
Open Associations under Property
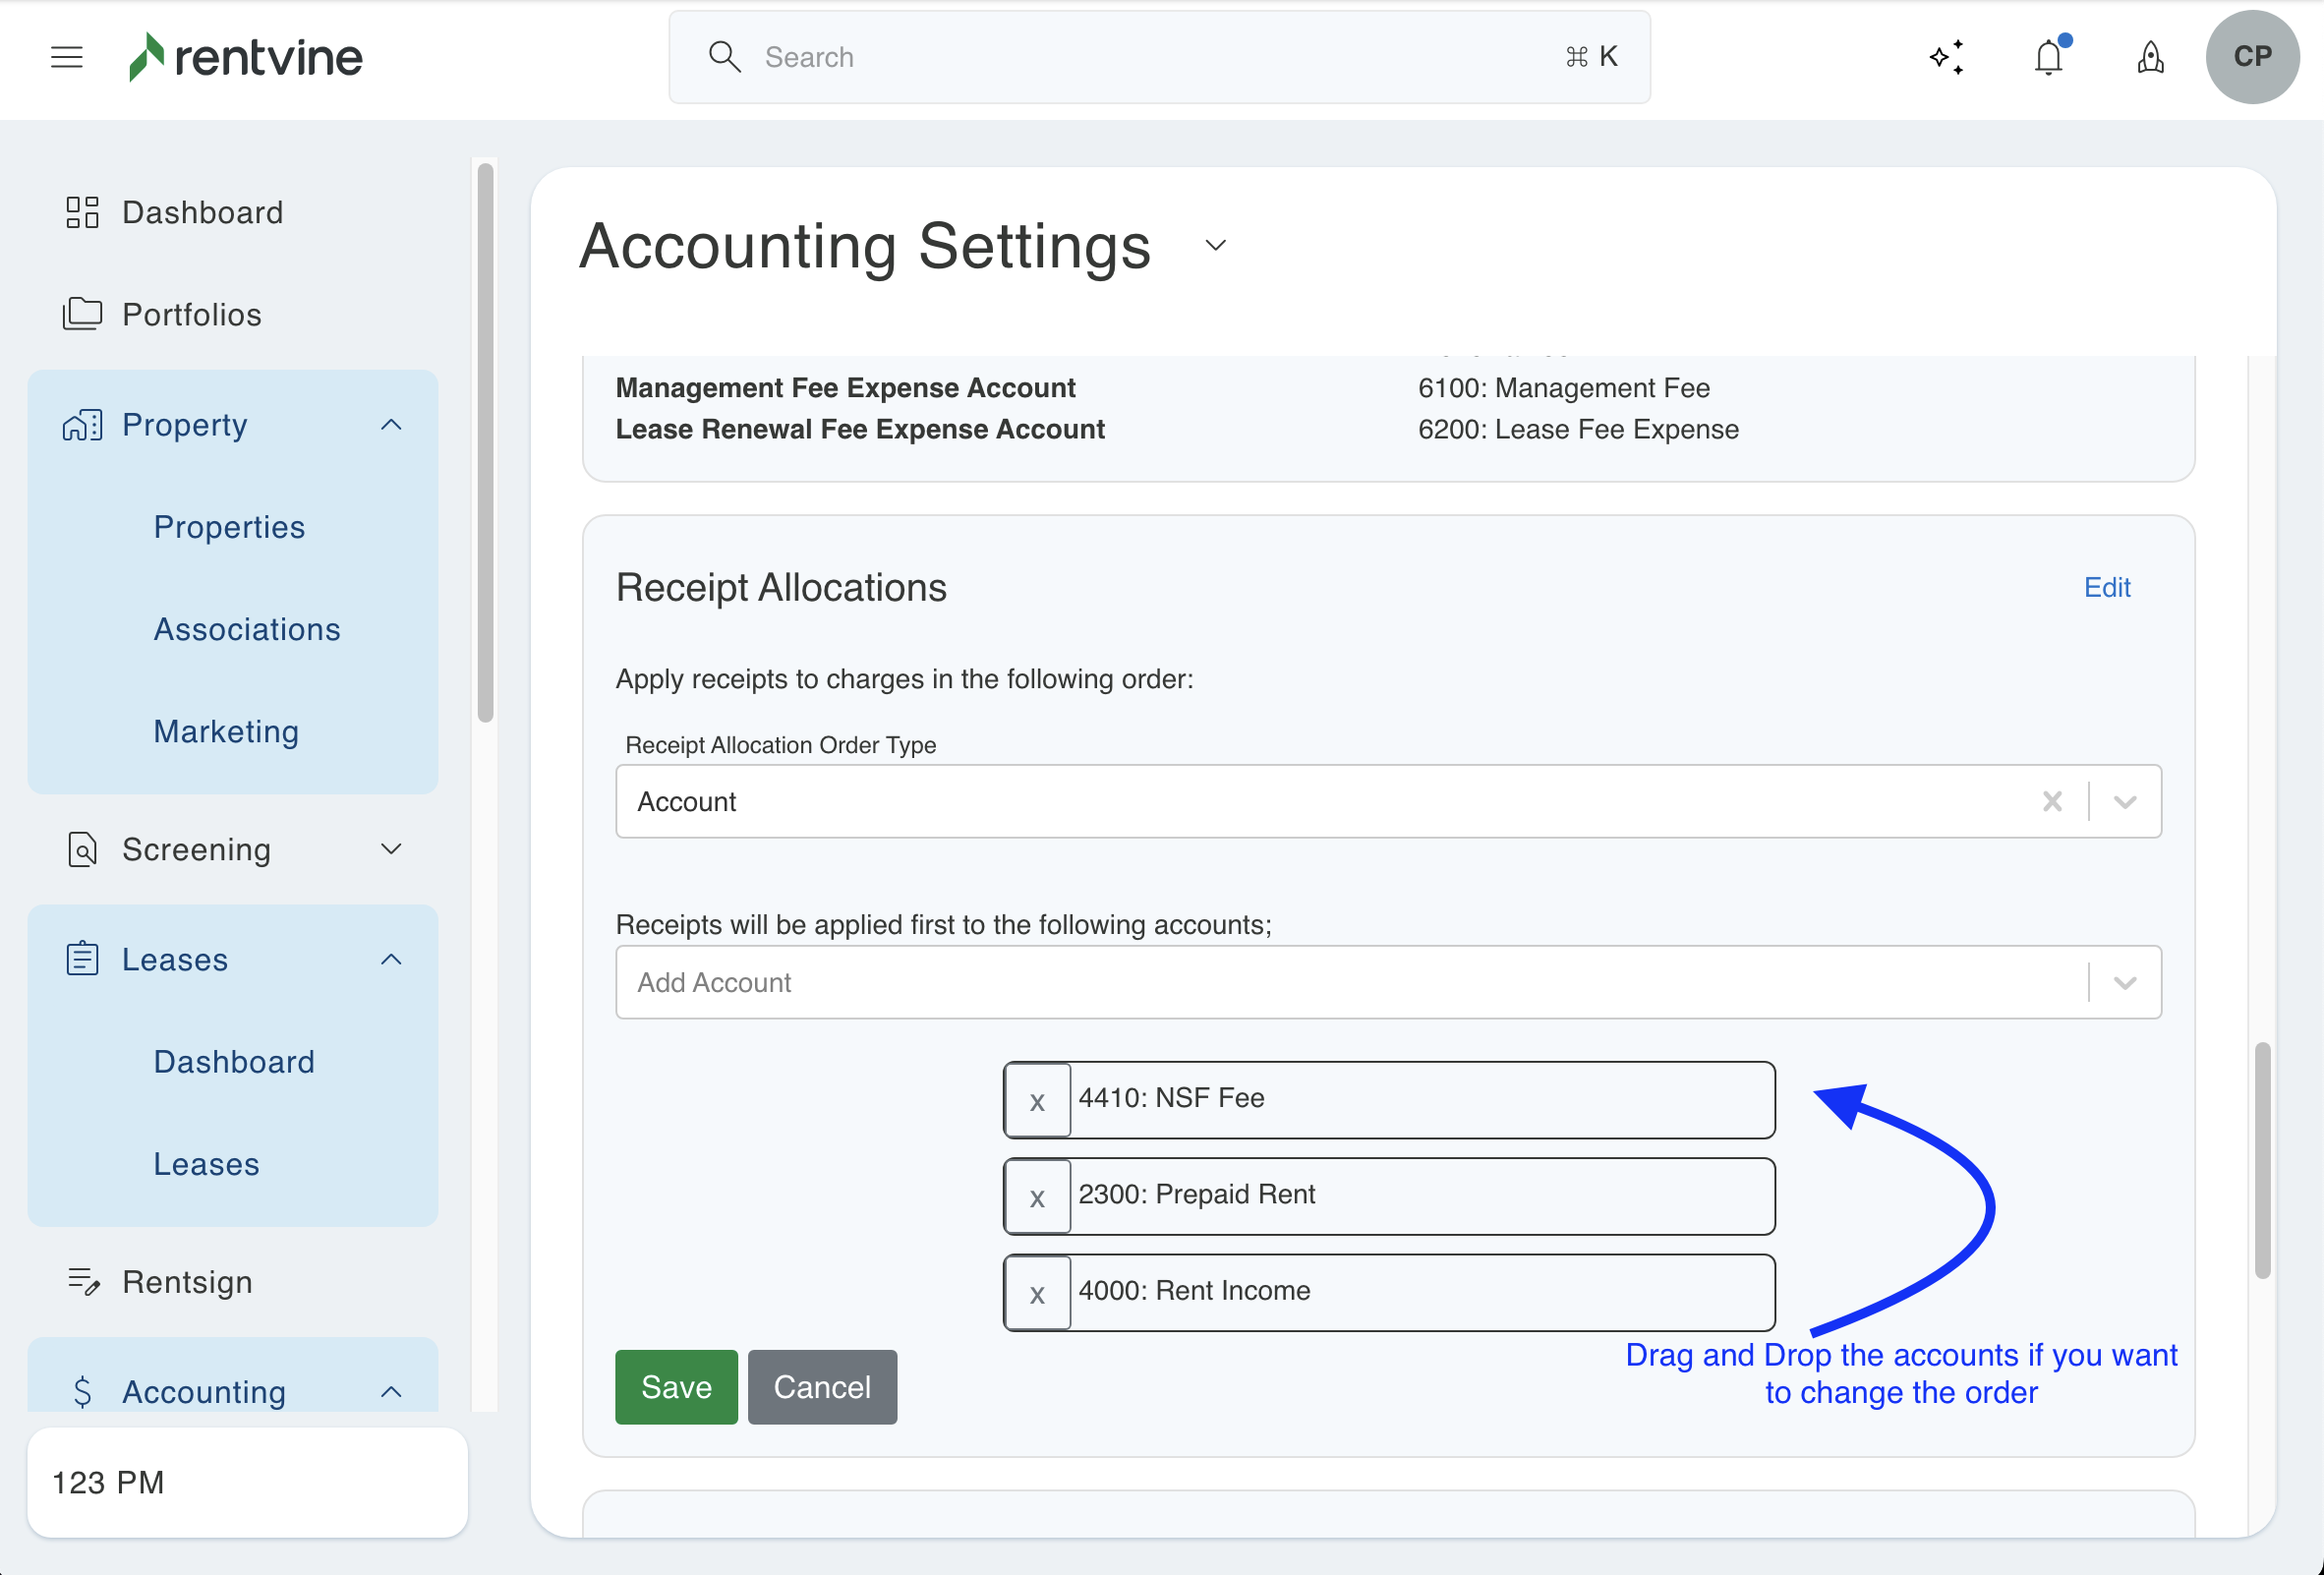point(246,629)
